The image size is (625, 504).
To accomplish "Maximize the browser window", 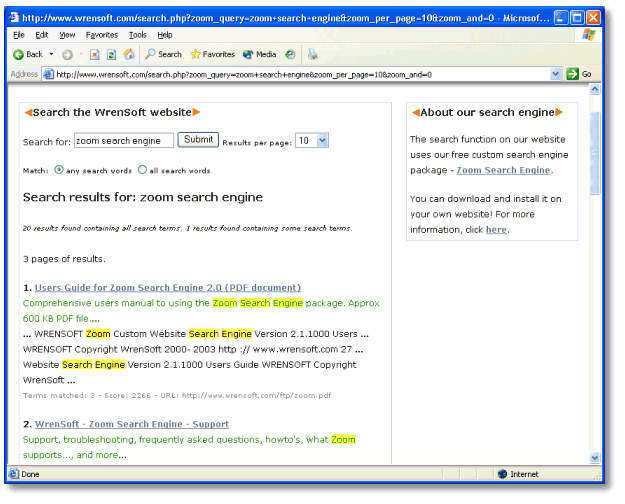I will click(x=577, y=18).
